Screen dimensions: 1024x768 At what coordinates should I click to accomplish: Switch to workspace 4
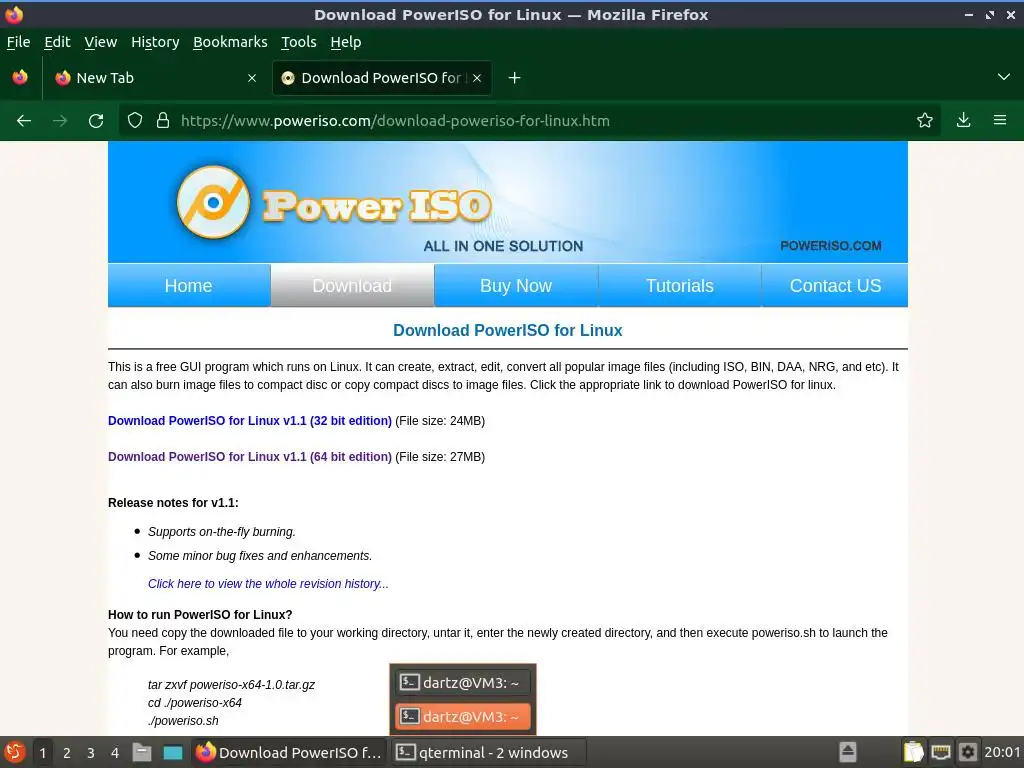(x=115, y=753)
